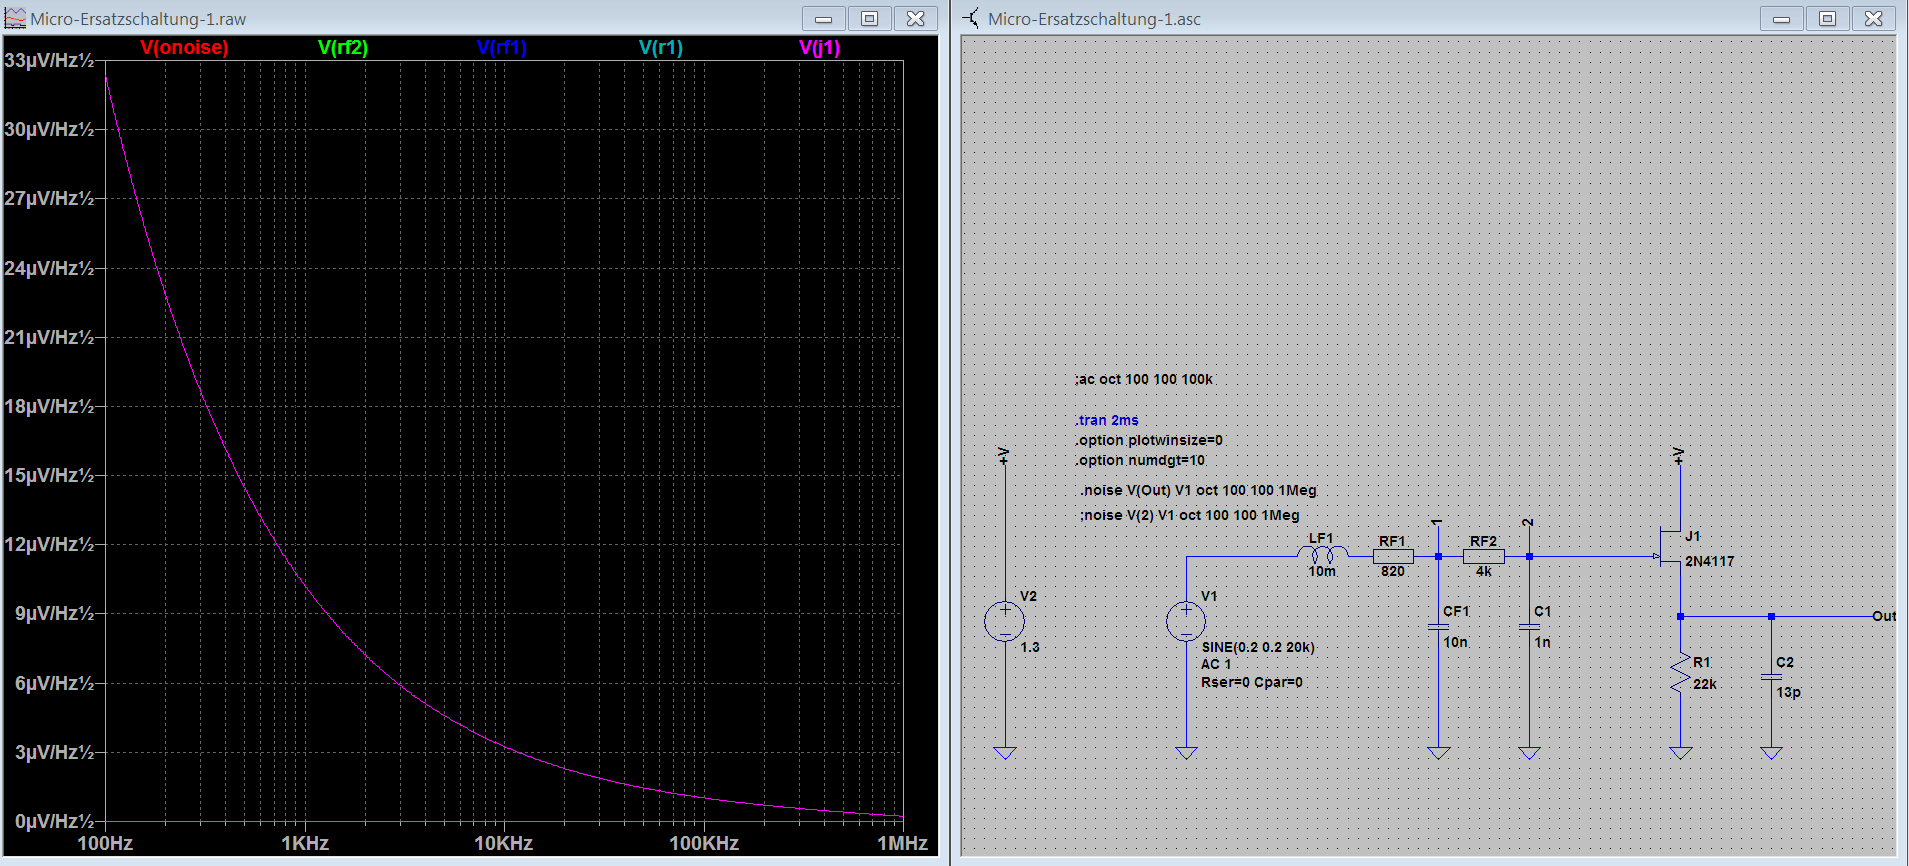Click the 13p value of C2
Screen dimensions: 1909x866
pyautogui.click(x=1788, y=692)
